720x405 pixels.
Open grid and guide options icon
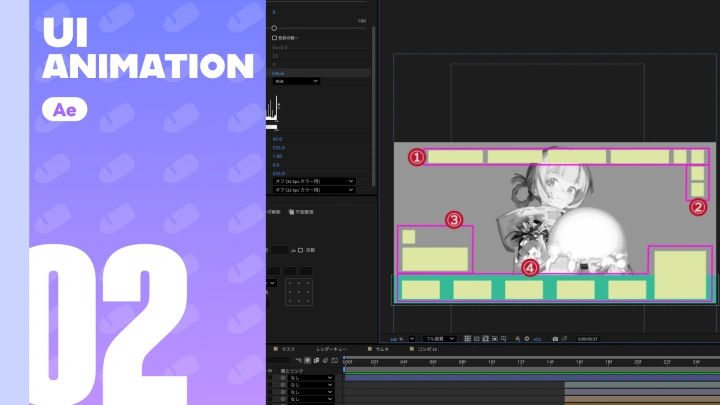504,339
